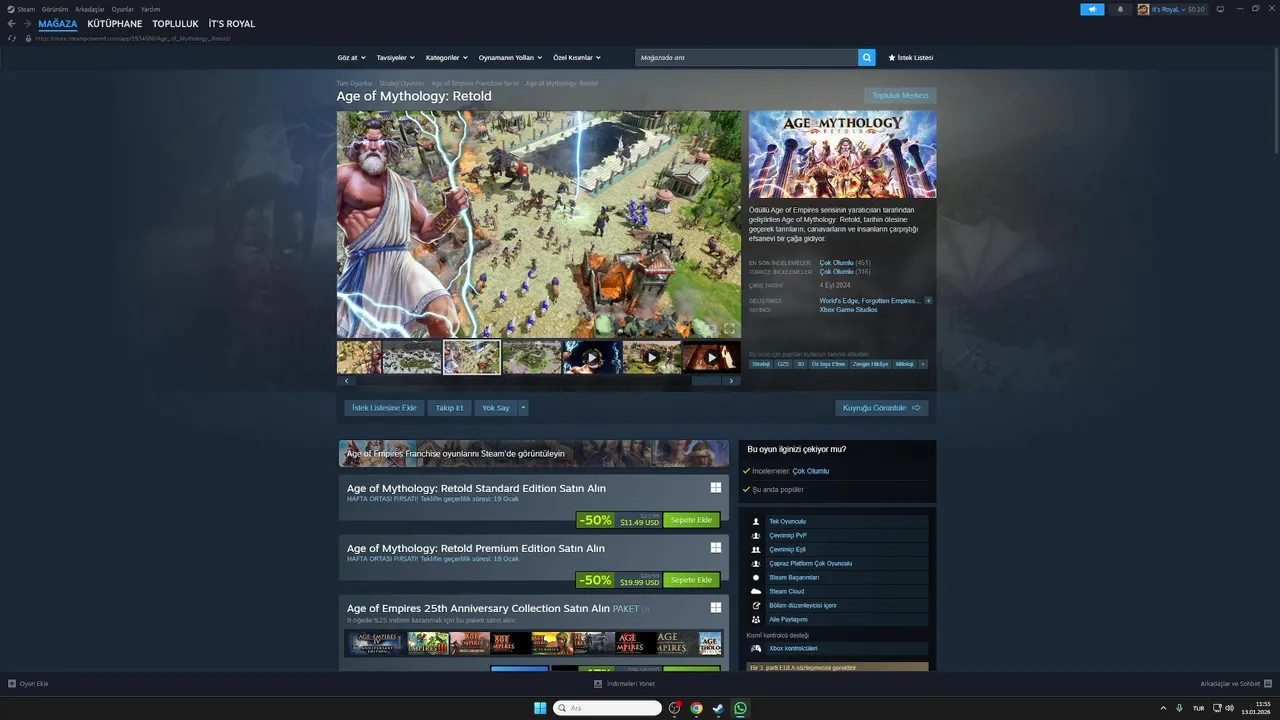Viewport: 1280px width, 720px height.
Task: Click the İstek Listesine Ekle button
Action: (x=384, y=408)
